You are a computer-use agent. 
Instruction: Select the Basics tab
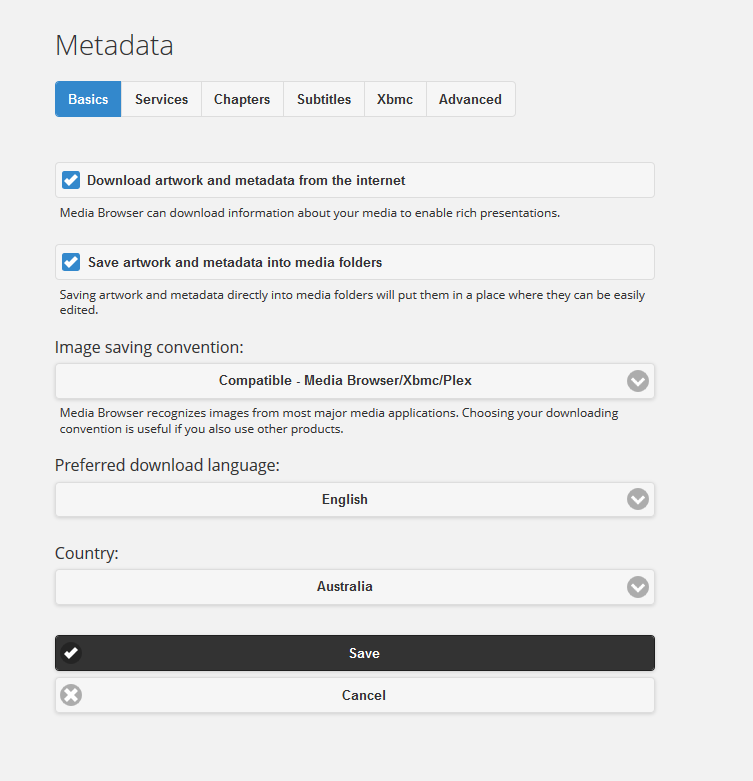88,99
